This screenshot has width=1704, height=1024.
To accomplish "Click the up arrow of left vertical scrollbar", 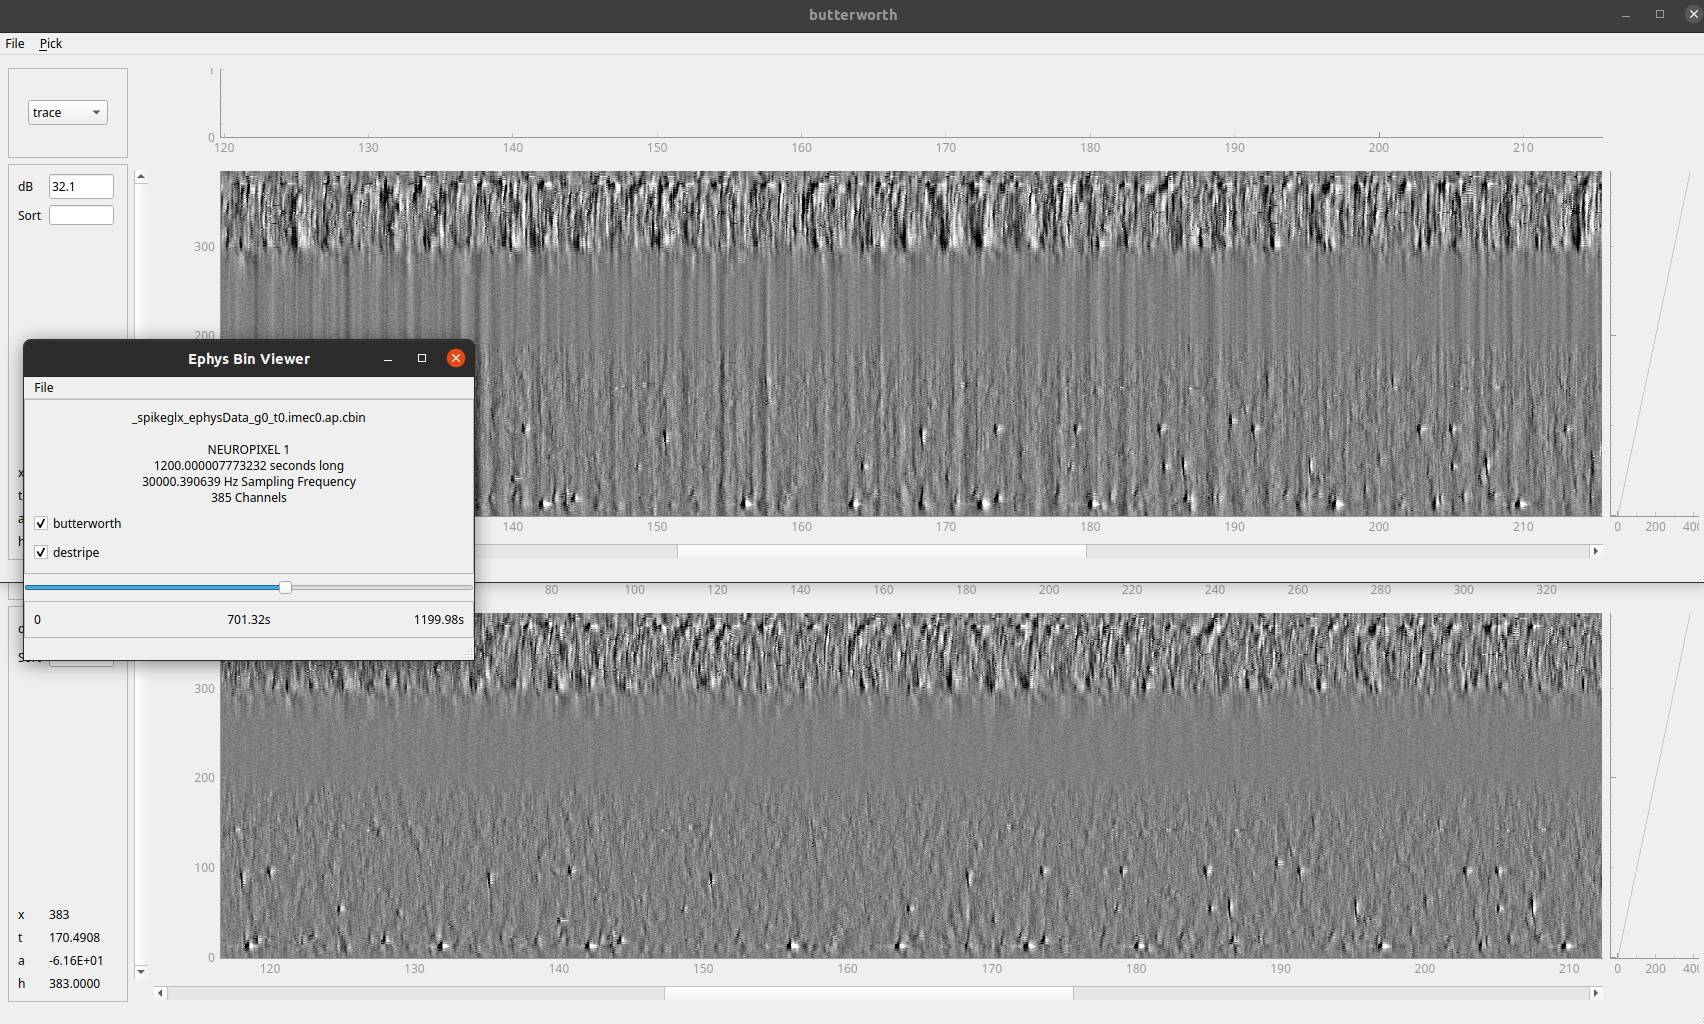I will point(141,177).
